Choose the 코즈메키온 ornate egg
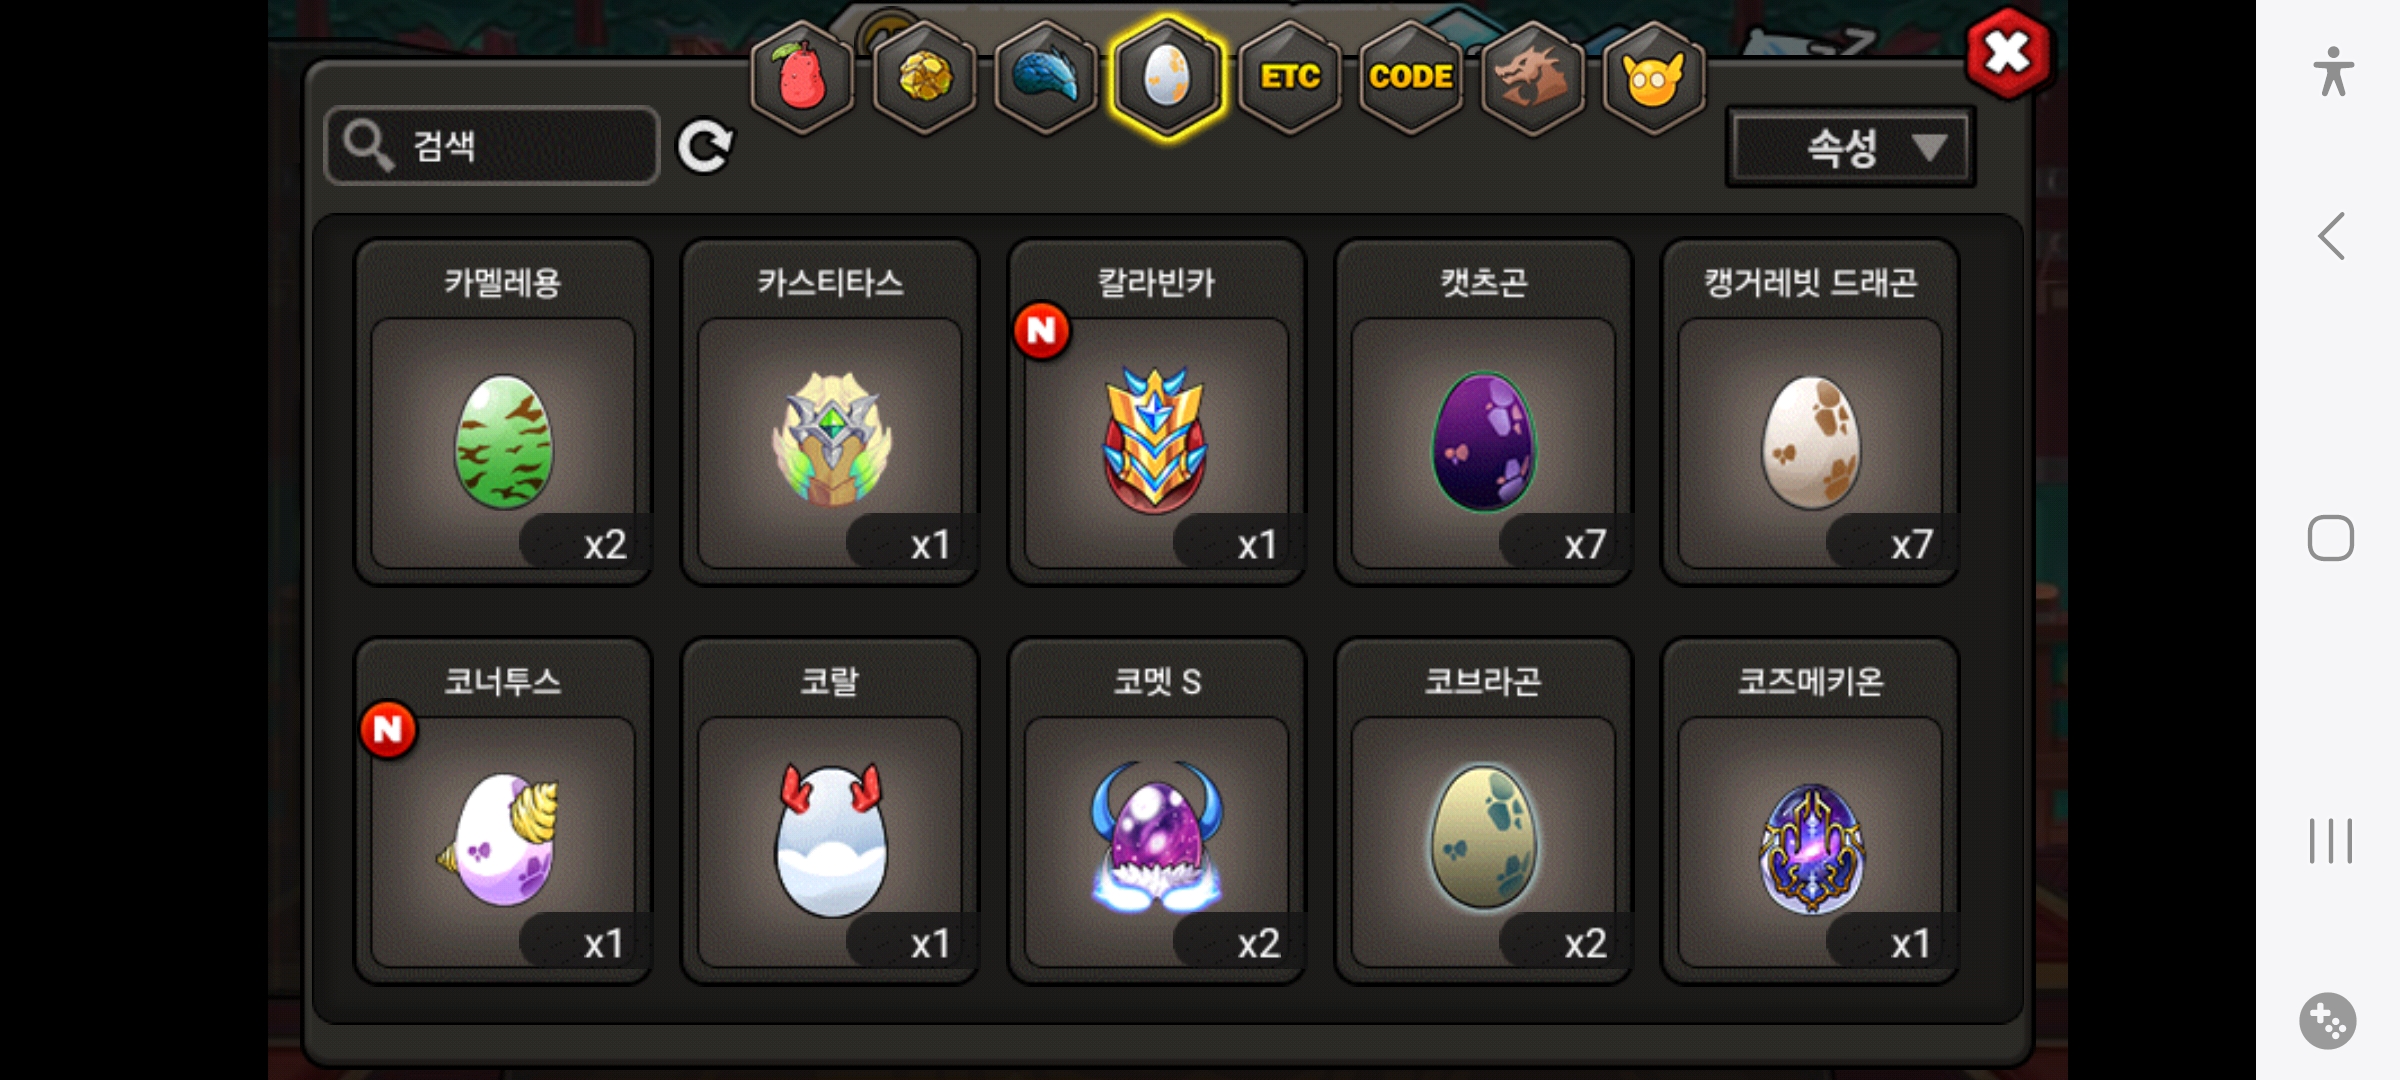The width and height of the screenshot is (2400, 1080). click(x=1810, y=811)
